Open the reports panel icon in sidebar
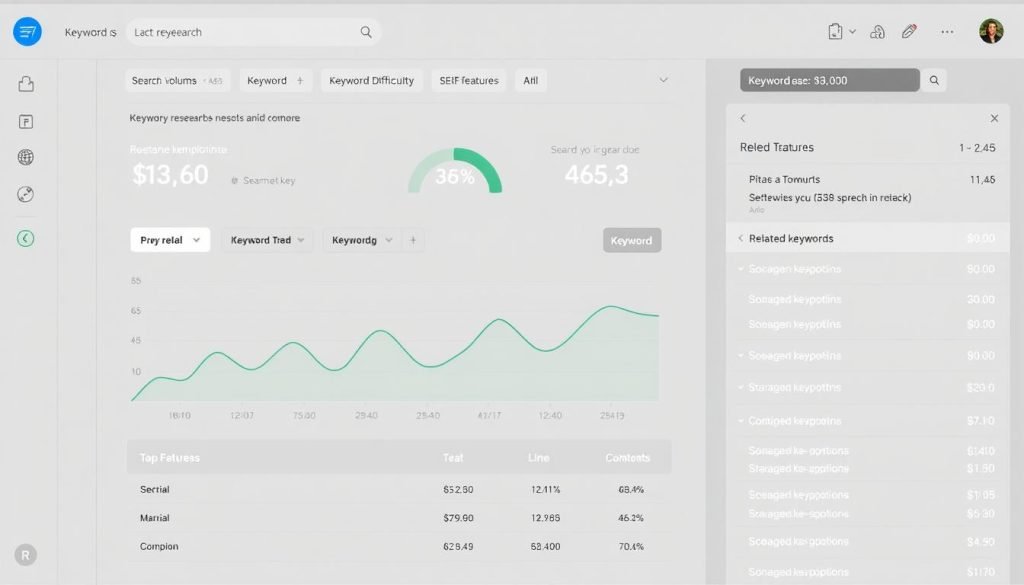The image size is (1024, 585). (x=25, y=121)
